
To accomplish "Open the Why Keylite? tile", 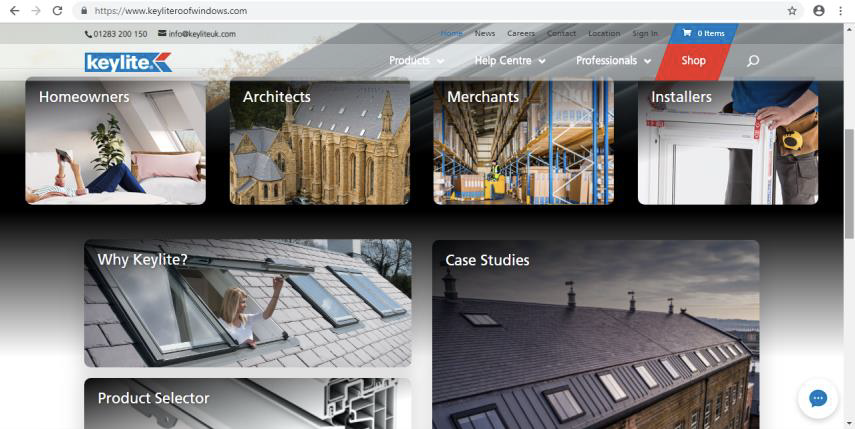I will click(x=248, y=303).
